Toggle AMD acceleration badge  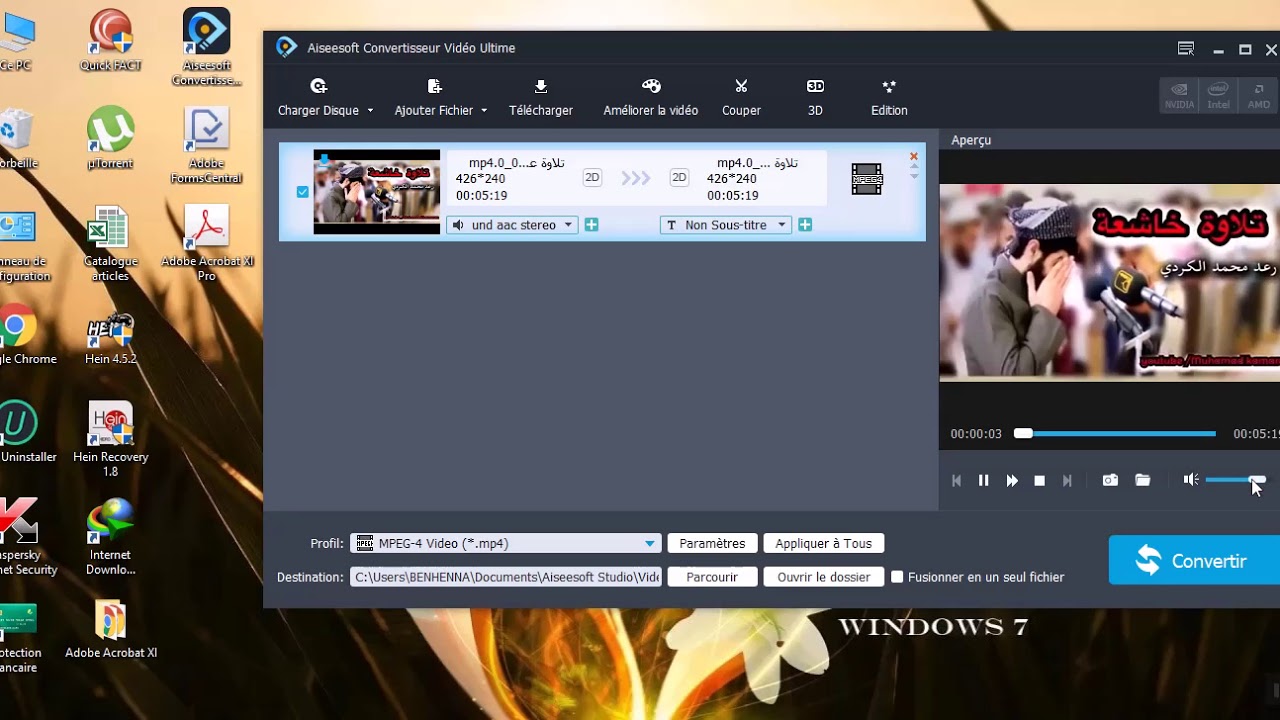[x=1258, y=95]
